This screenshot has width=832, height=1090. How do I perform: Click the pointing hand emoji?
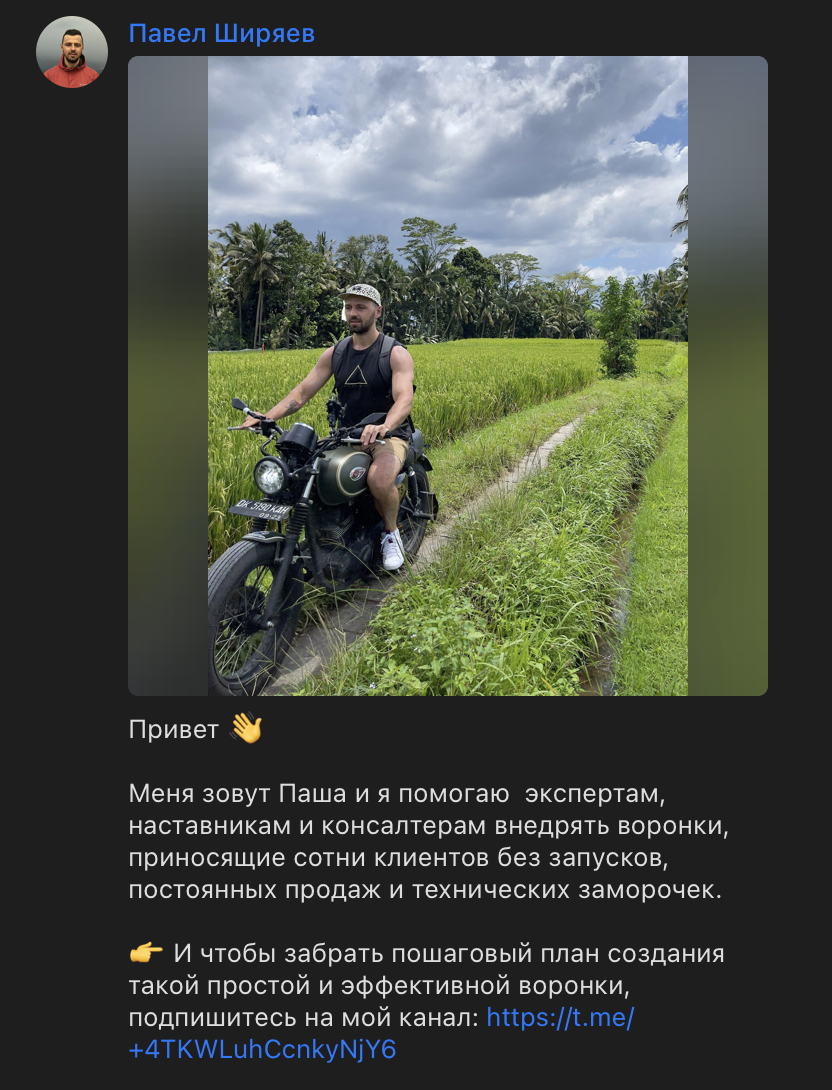point(146,952)
